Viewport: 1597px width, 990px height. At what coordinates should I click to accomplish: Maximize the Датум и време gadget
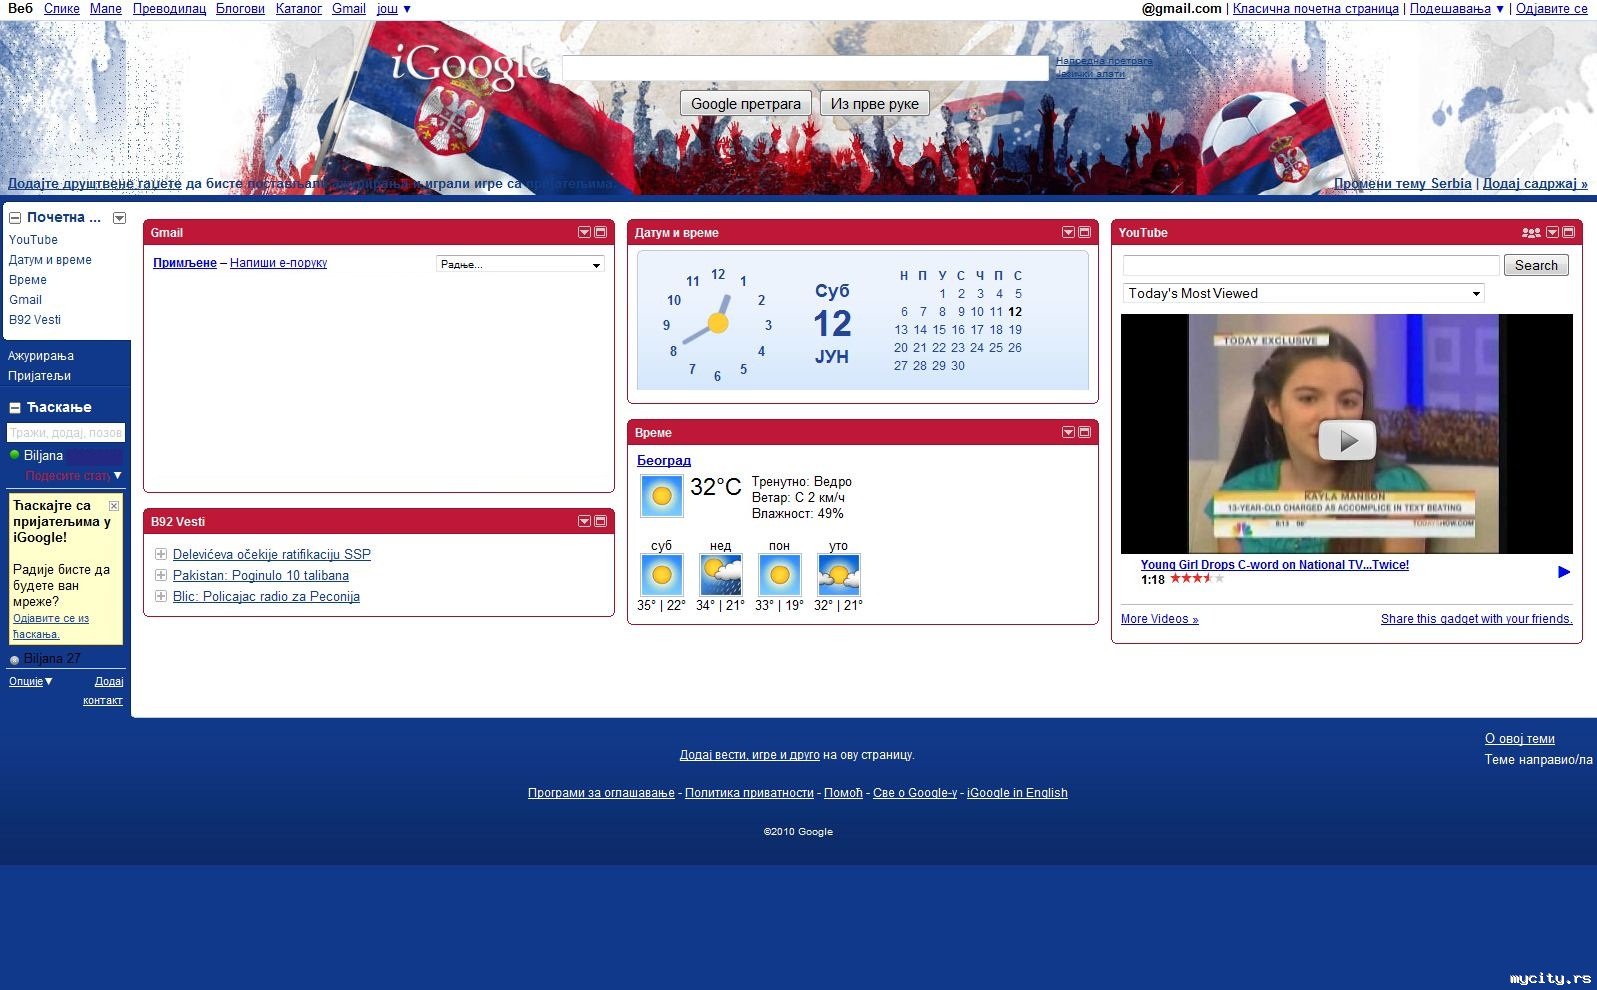point(1085,232)
